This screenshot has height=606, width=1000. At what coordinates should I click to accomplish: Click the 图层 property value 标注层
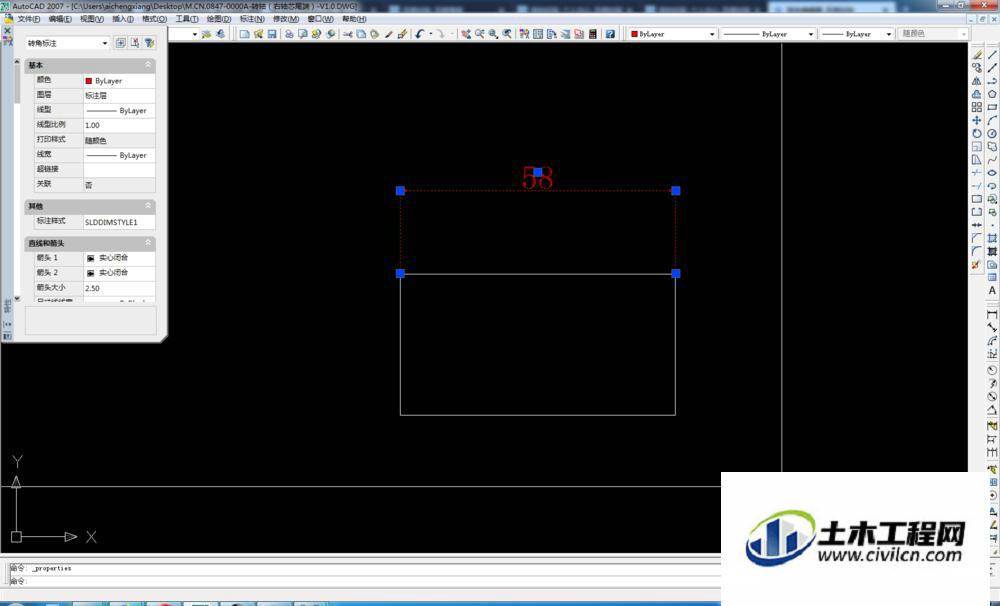pos(119,96)
